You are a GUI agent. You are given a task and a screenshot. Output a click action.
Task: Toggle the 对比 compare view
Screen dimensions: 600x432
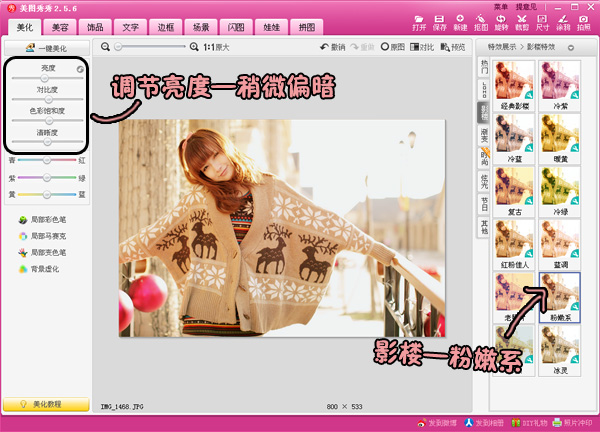(421, 47)
